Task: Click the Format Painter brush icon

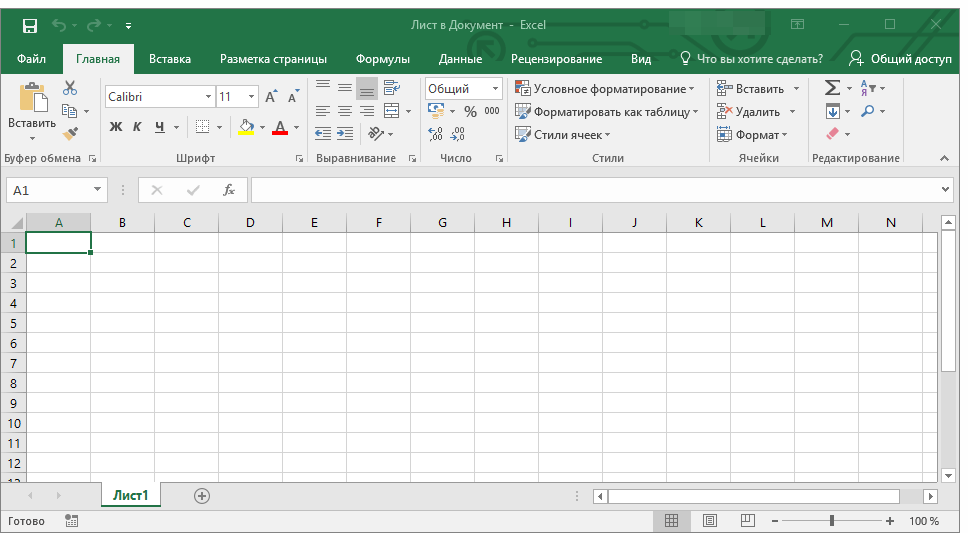Action: point(70,133)
